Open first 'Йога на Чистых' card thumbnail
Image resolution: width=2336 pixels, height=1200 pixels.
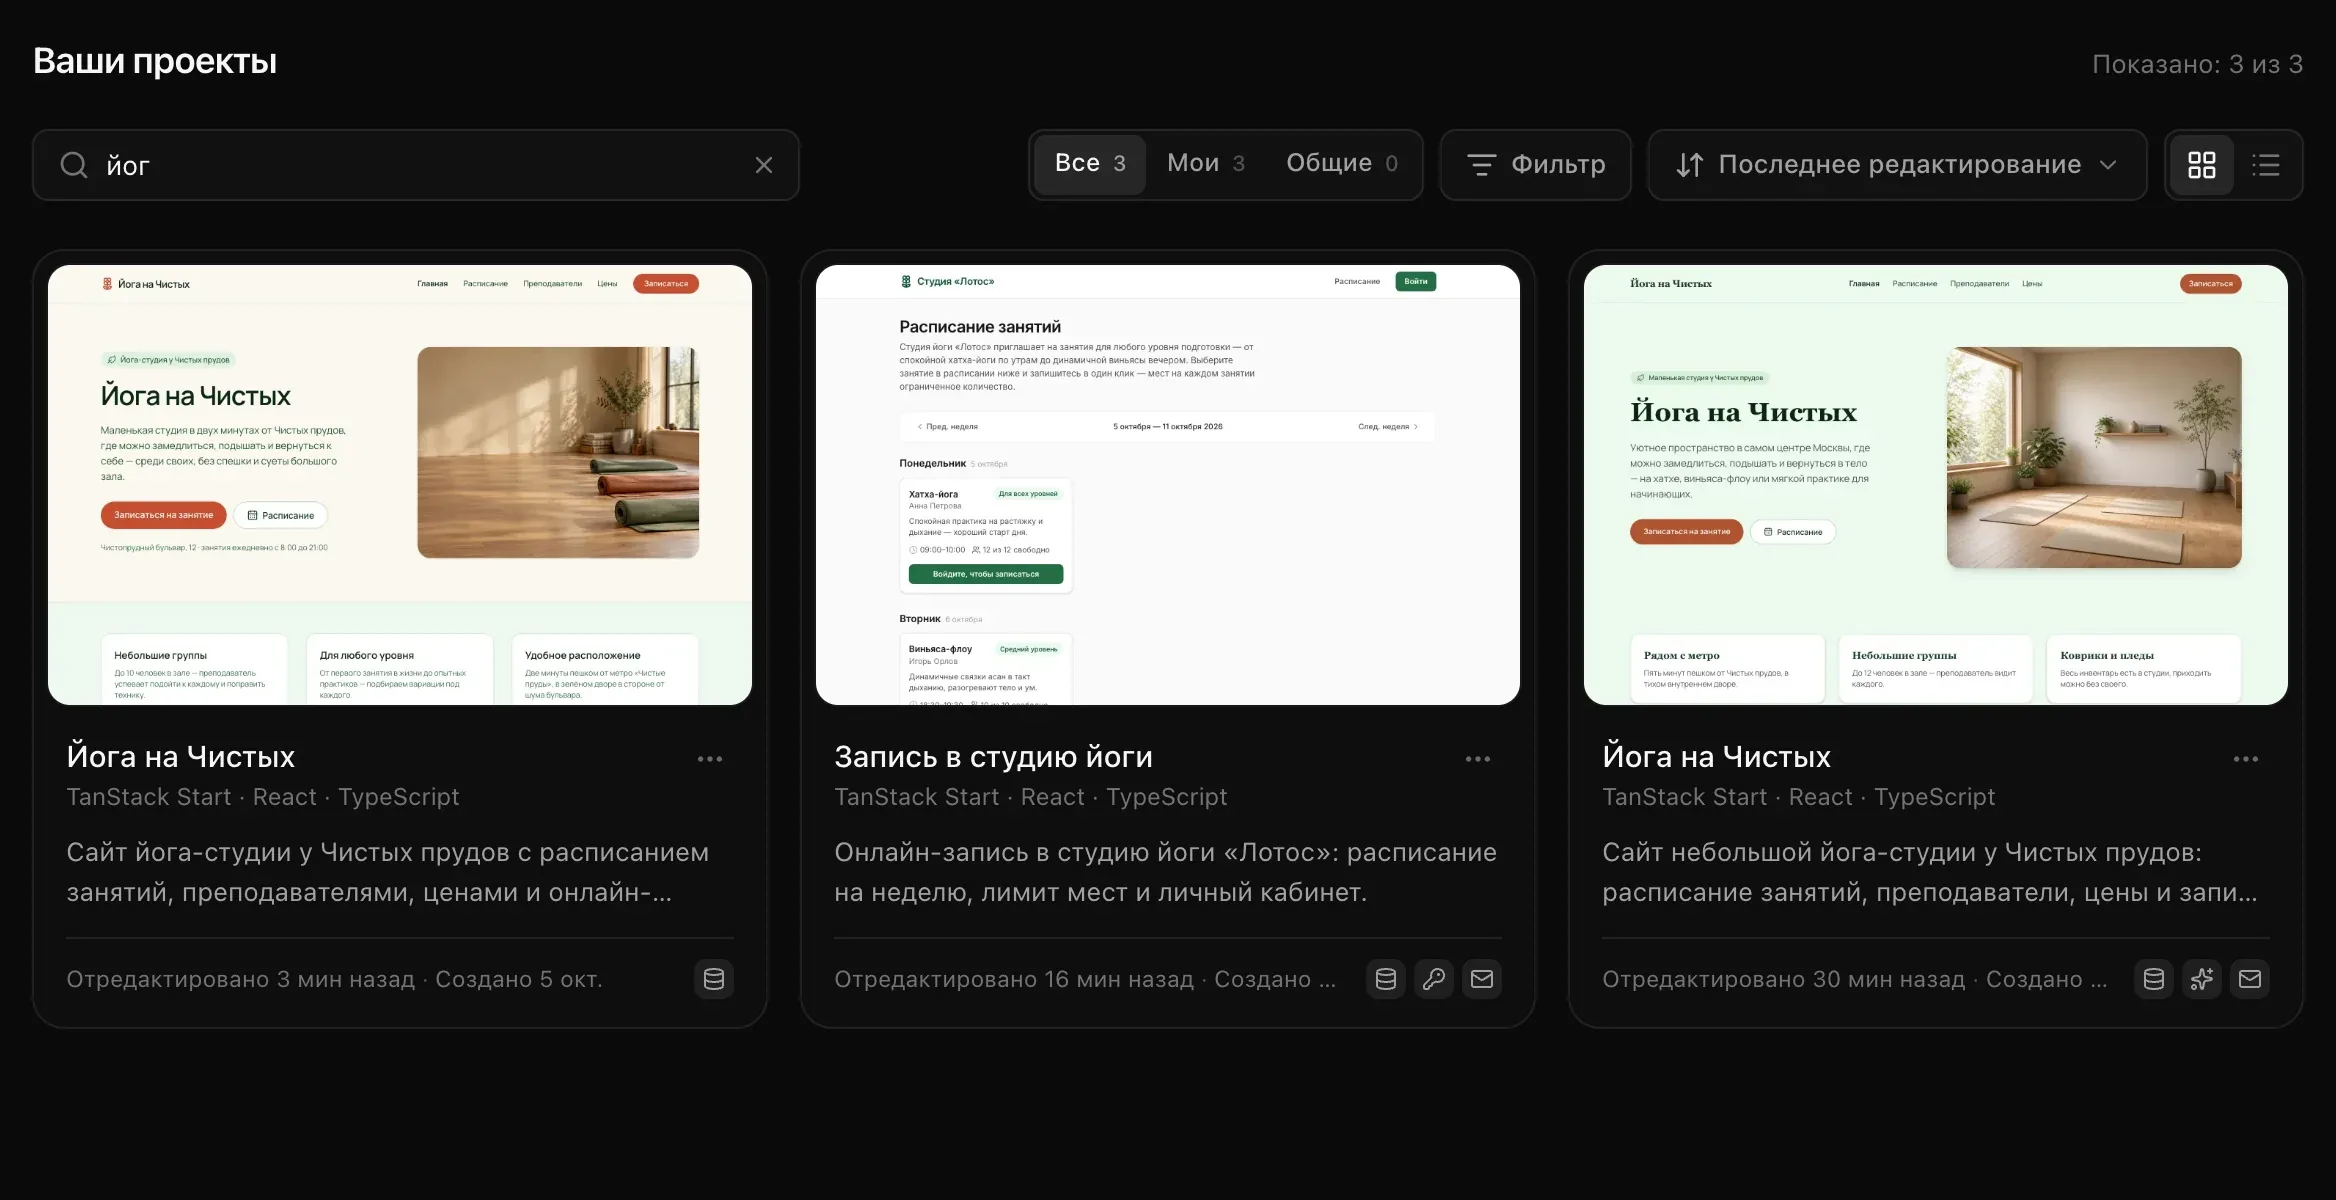400,485
